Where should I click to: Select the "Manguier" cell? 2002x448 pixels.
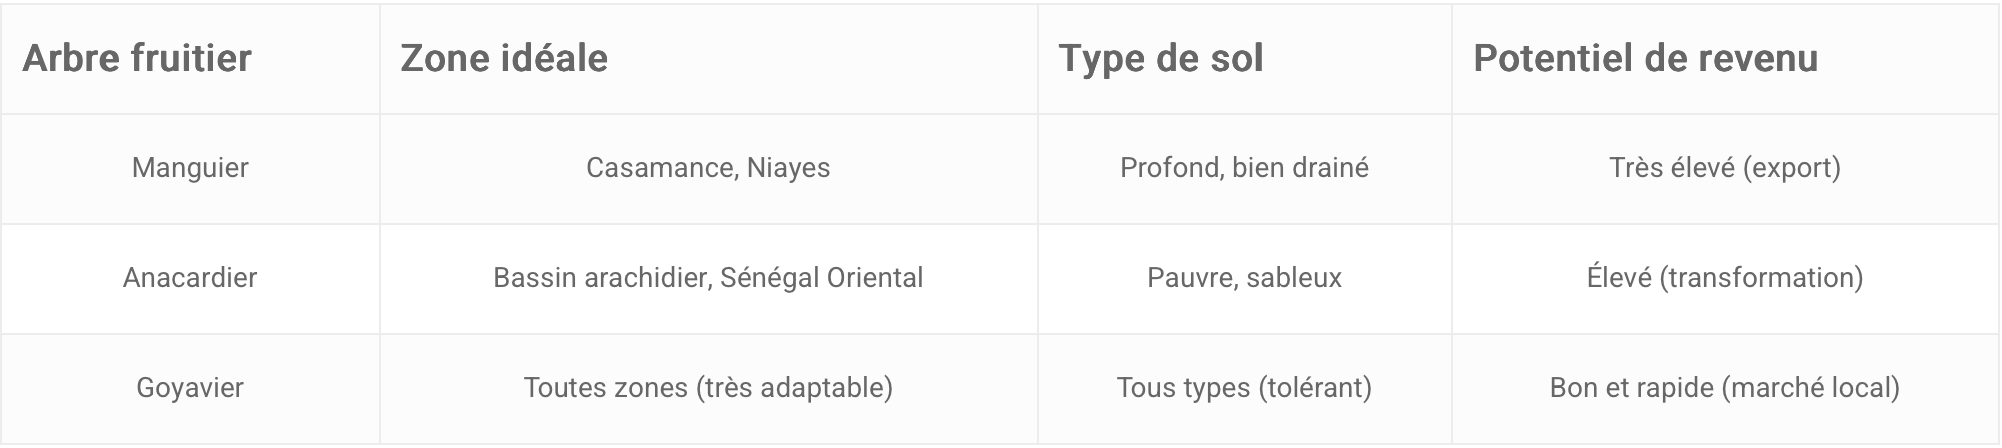pyautogui.click(x=190, y=168)
